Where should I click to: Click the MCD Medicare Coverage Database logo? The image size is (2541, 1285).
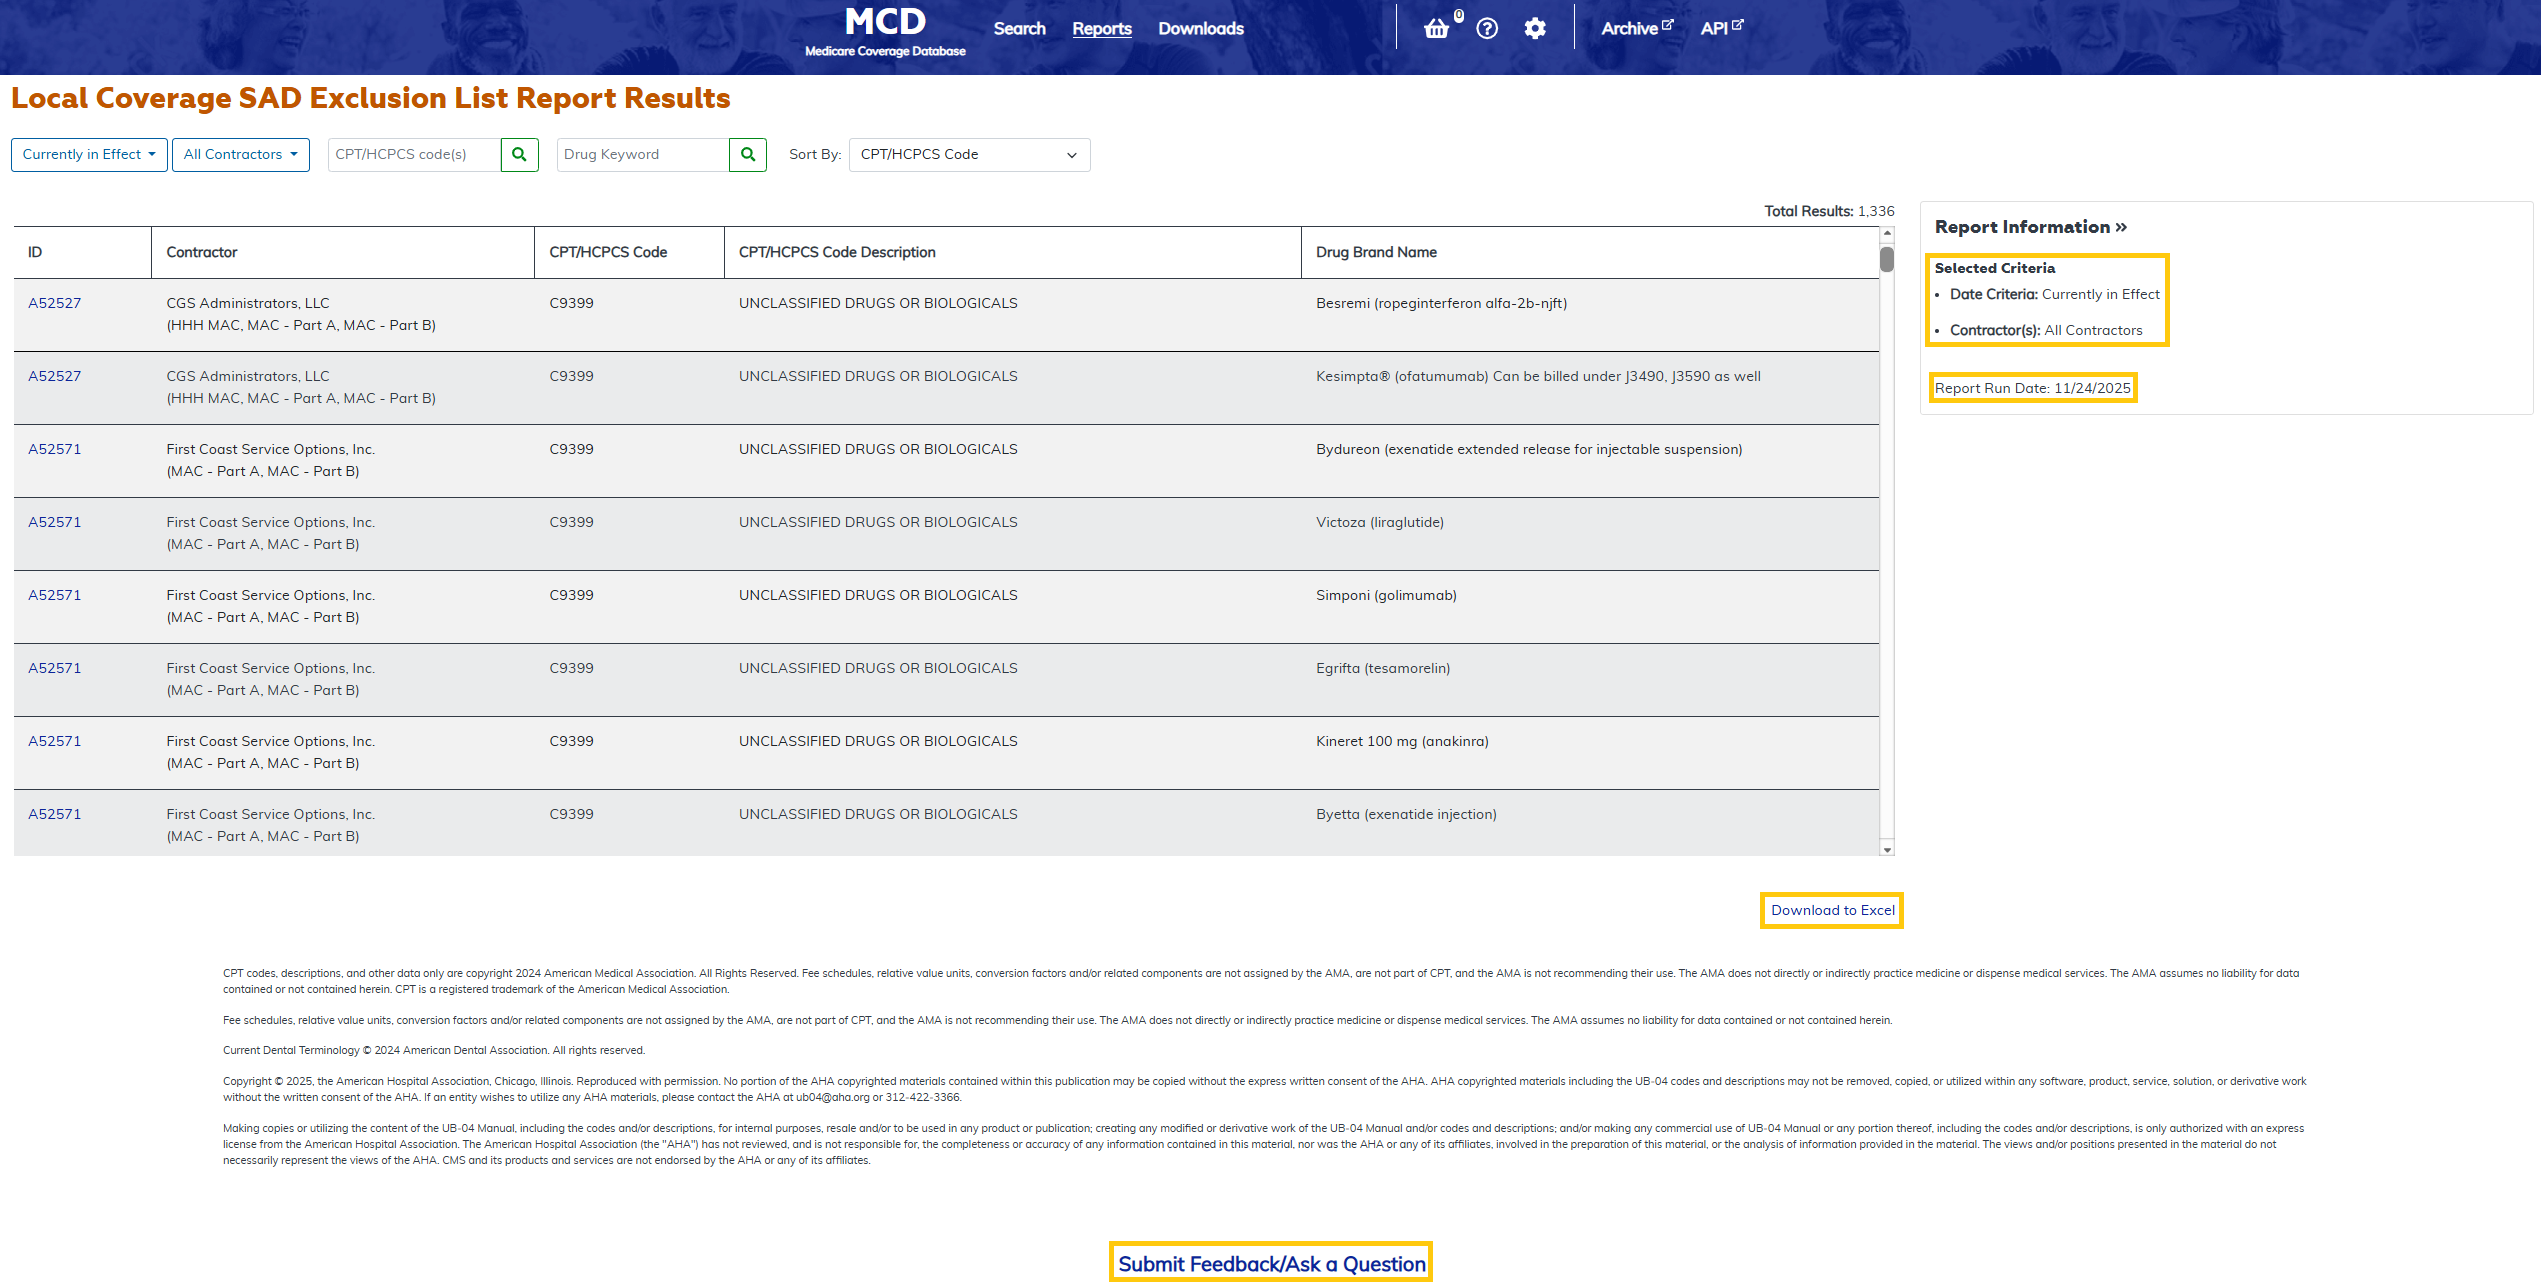[883, 28]
